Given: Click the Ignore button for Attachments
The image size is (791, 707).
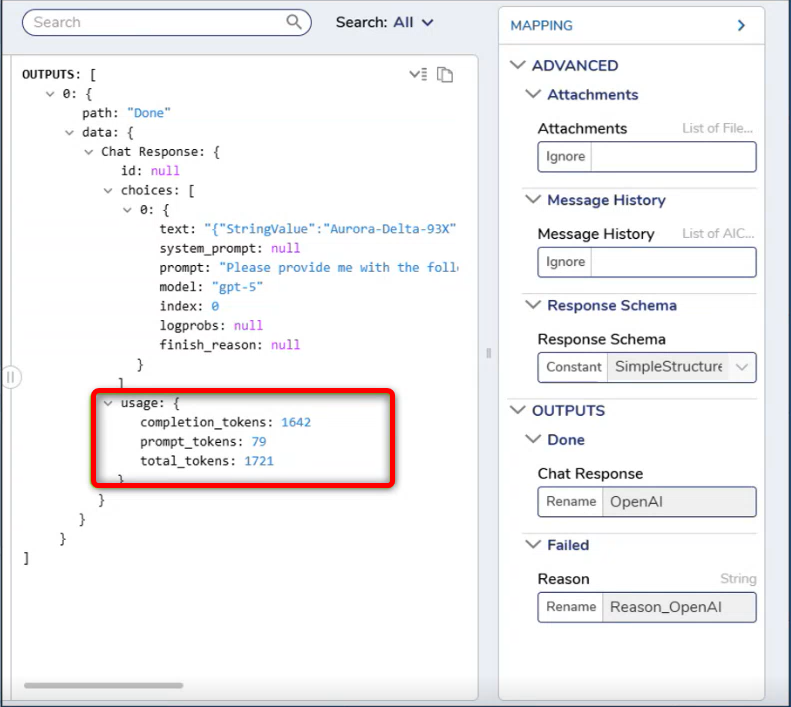Looking at the screenshot, I should [x=565, y=156].
